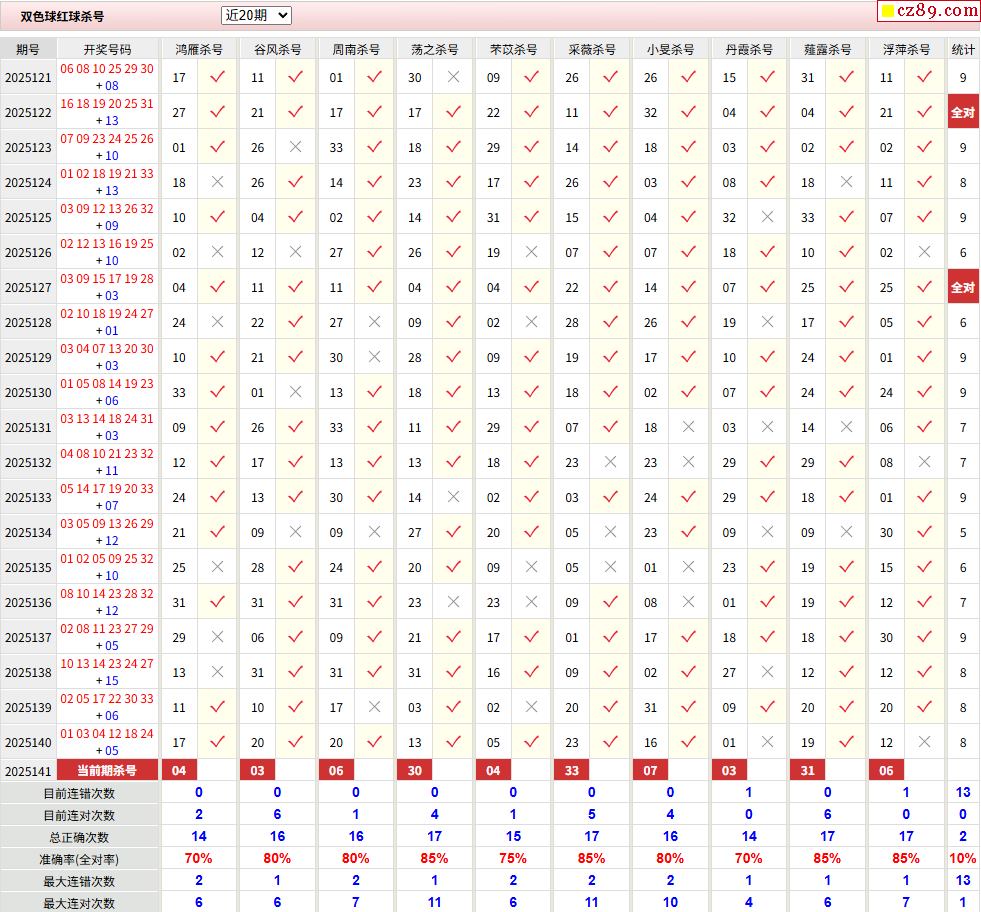Click 小旻杀号 checkmark in row 2025140
Screen dimensions: 981x912
(x=688, y=742)
